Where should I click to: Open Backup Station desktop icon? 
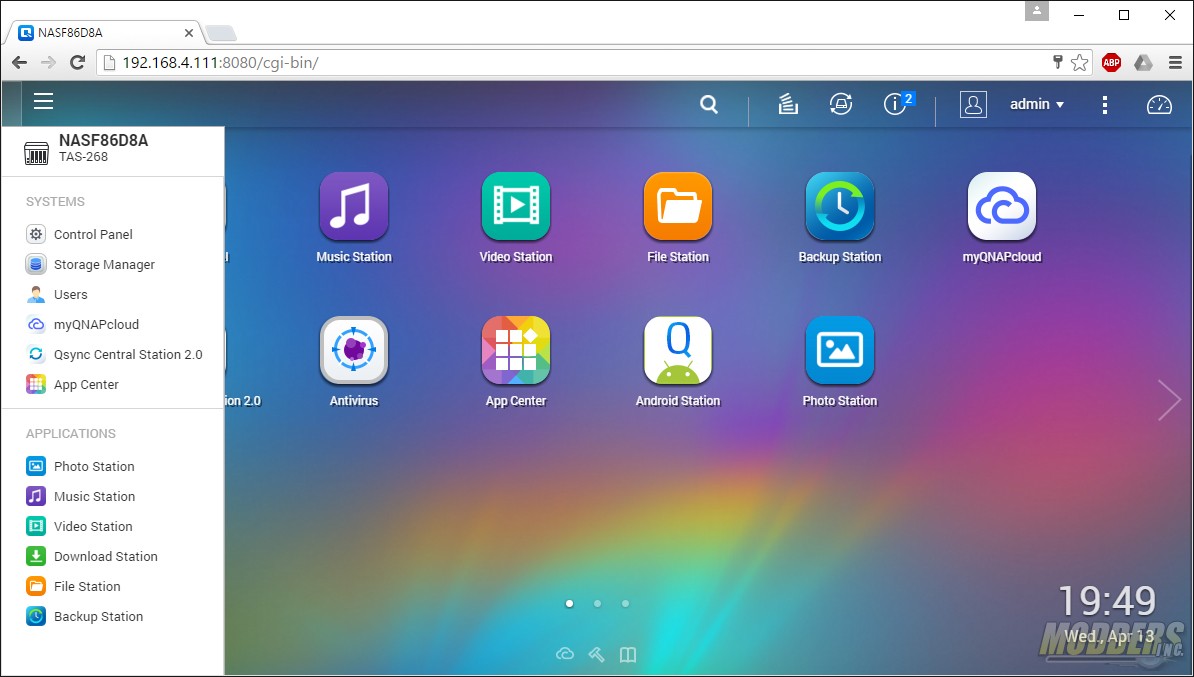pyautogui.click(x=840, y=206)
